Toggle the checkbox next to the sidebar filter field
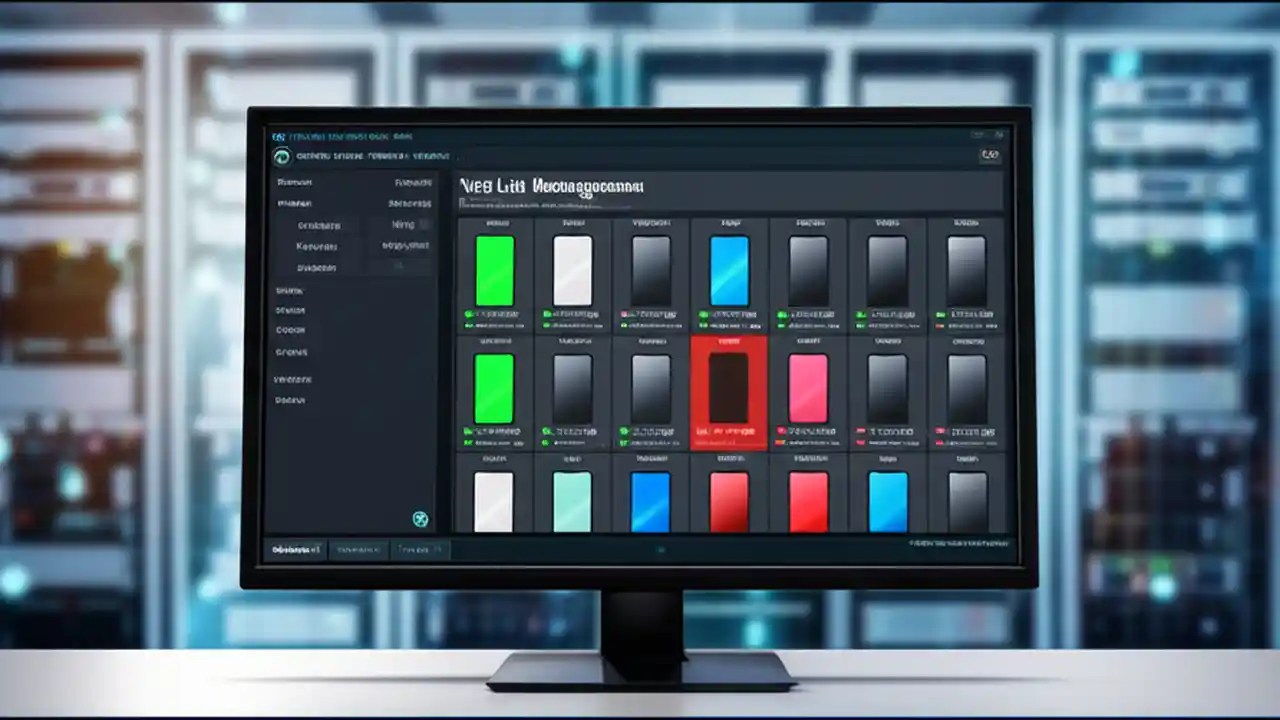Screen dimensions: 1280x720 (x=422, y=226)
